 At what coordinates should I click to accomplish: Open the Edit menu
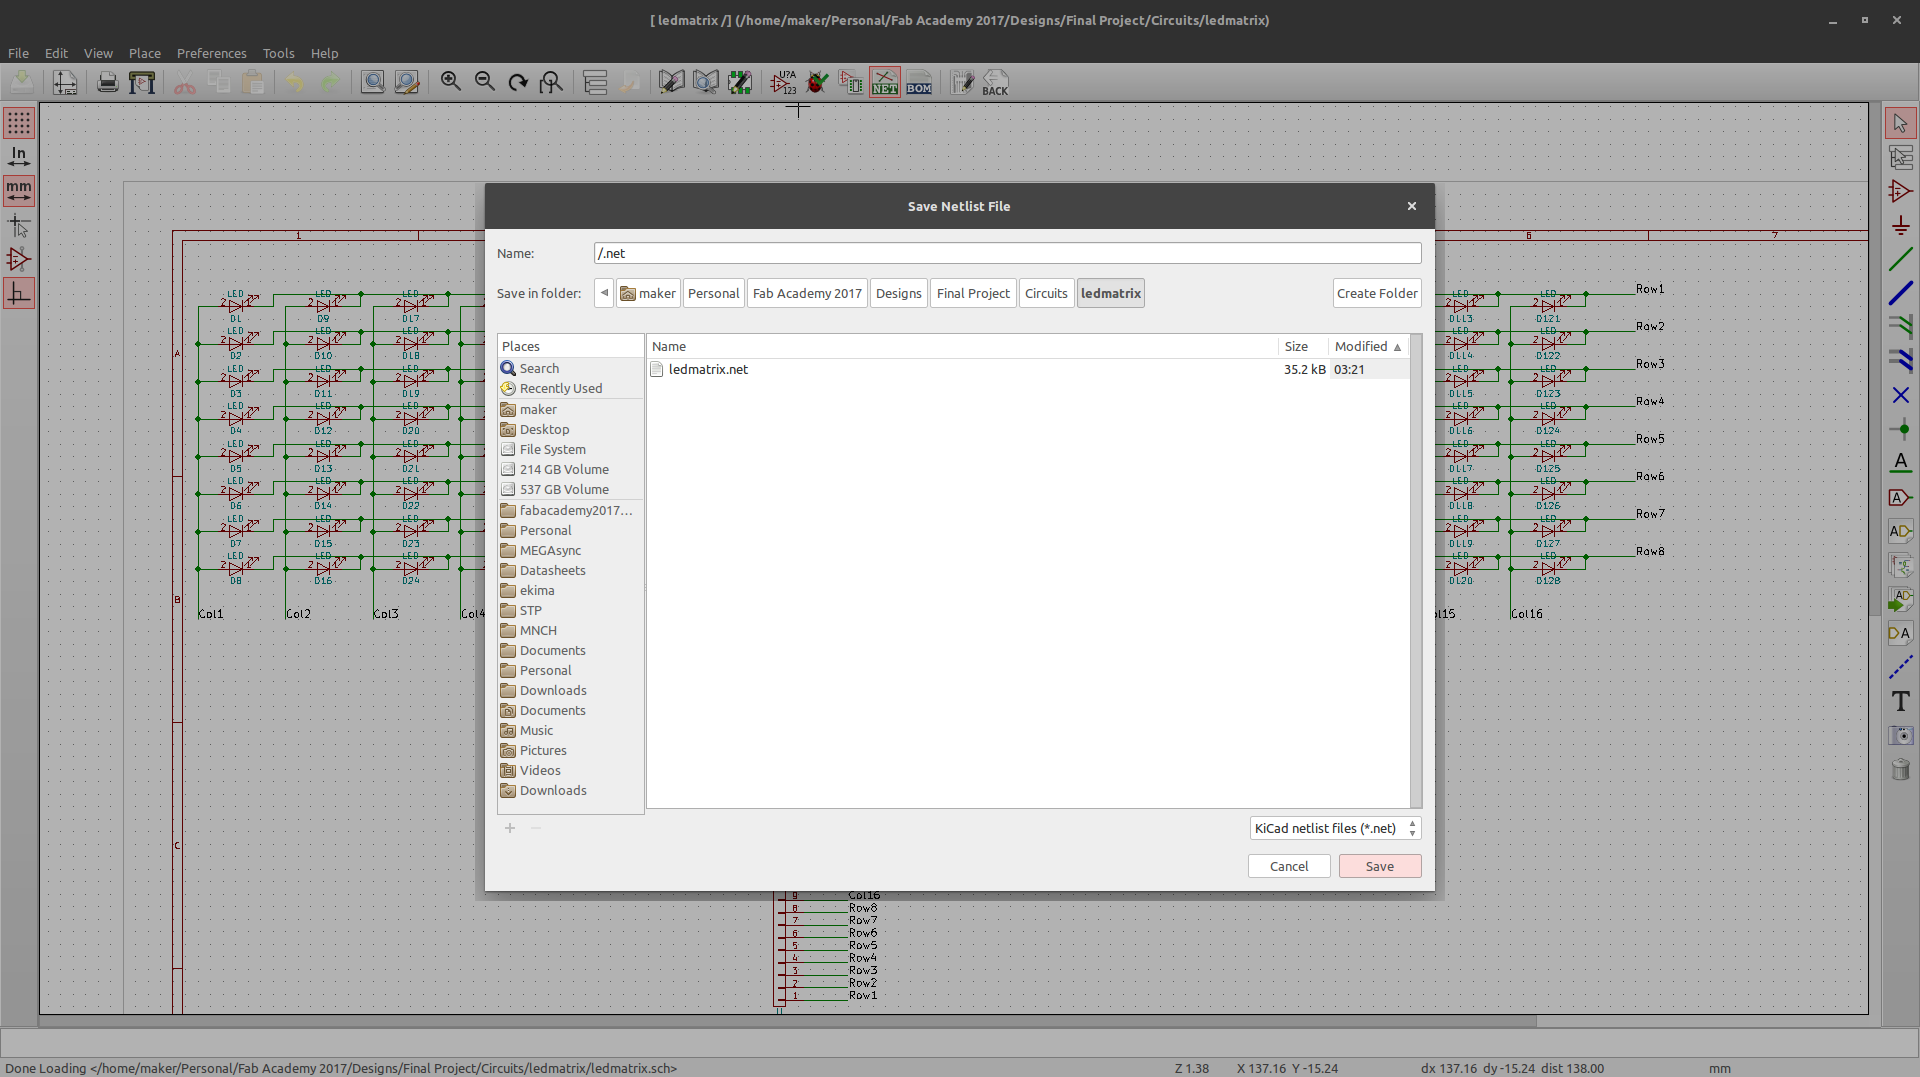click(56, 53)
